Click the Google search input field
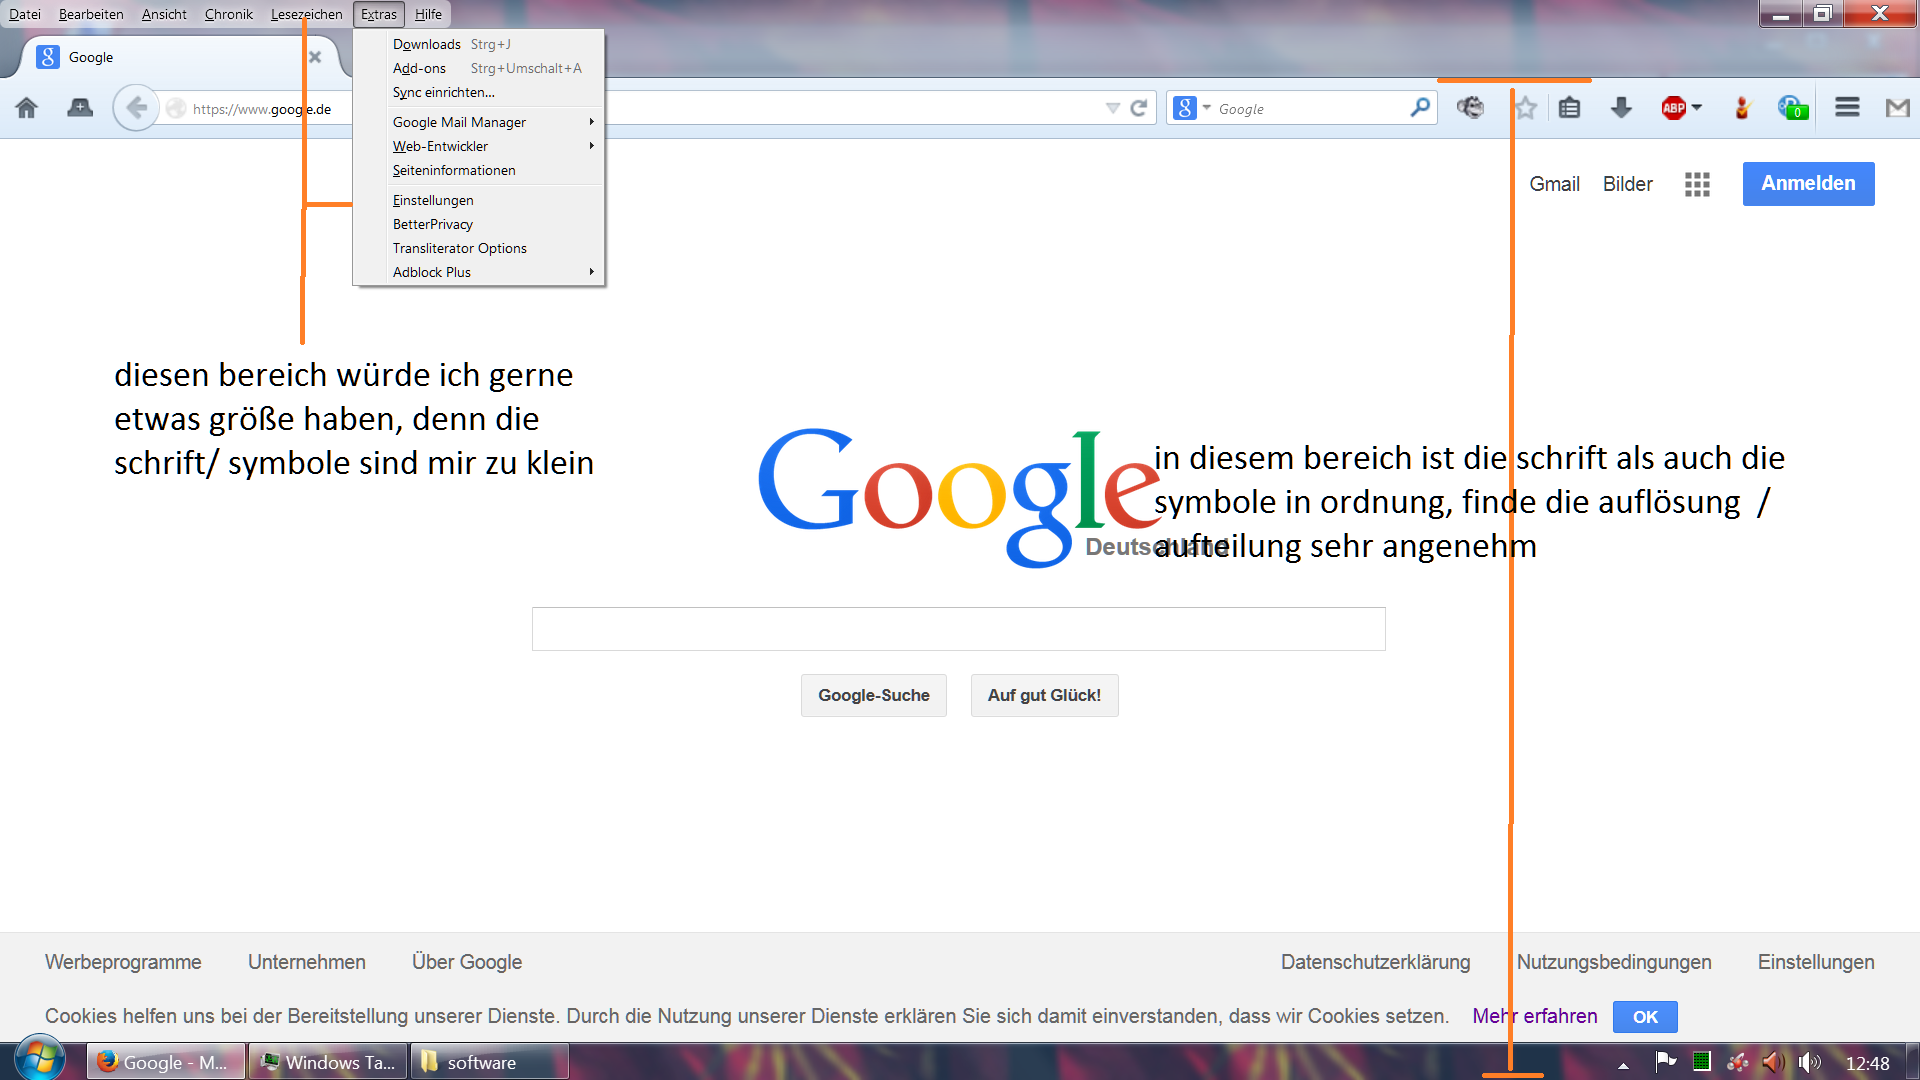Viewport: 1920px width, 1080px height. [958, 629]
